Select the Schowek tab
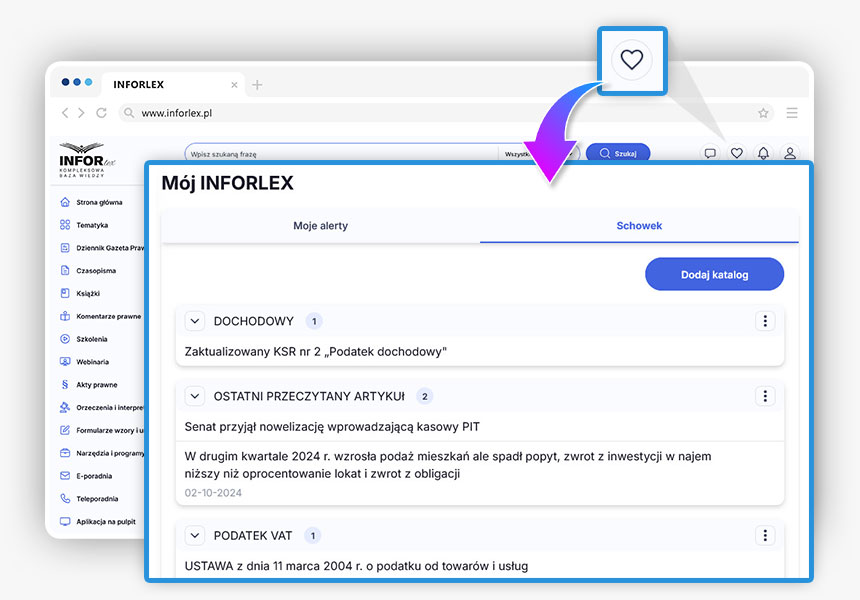The width and height of the screenshot is (860, 600). pos(639,226)
